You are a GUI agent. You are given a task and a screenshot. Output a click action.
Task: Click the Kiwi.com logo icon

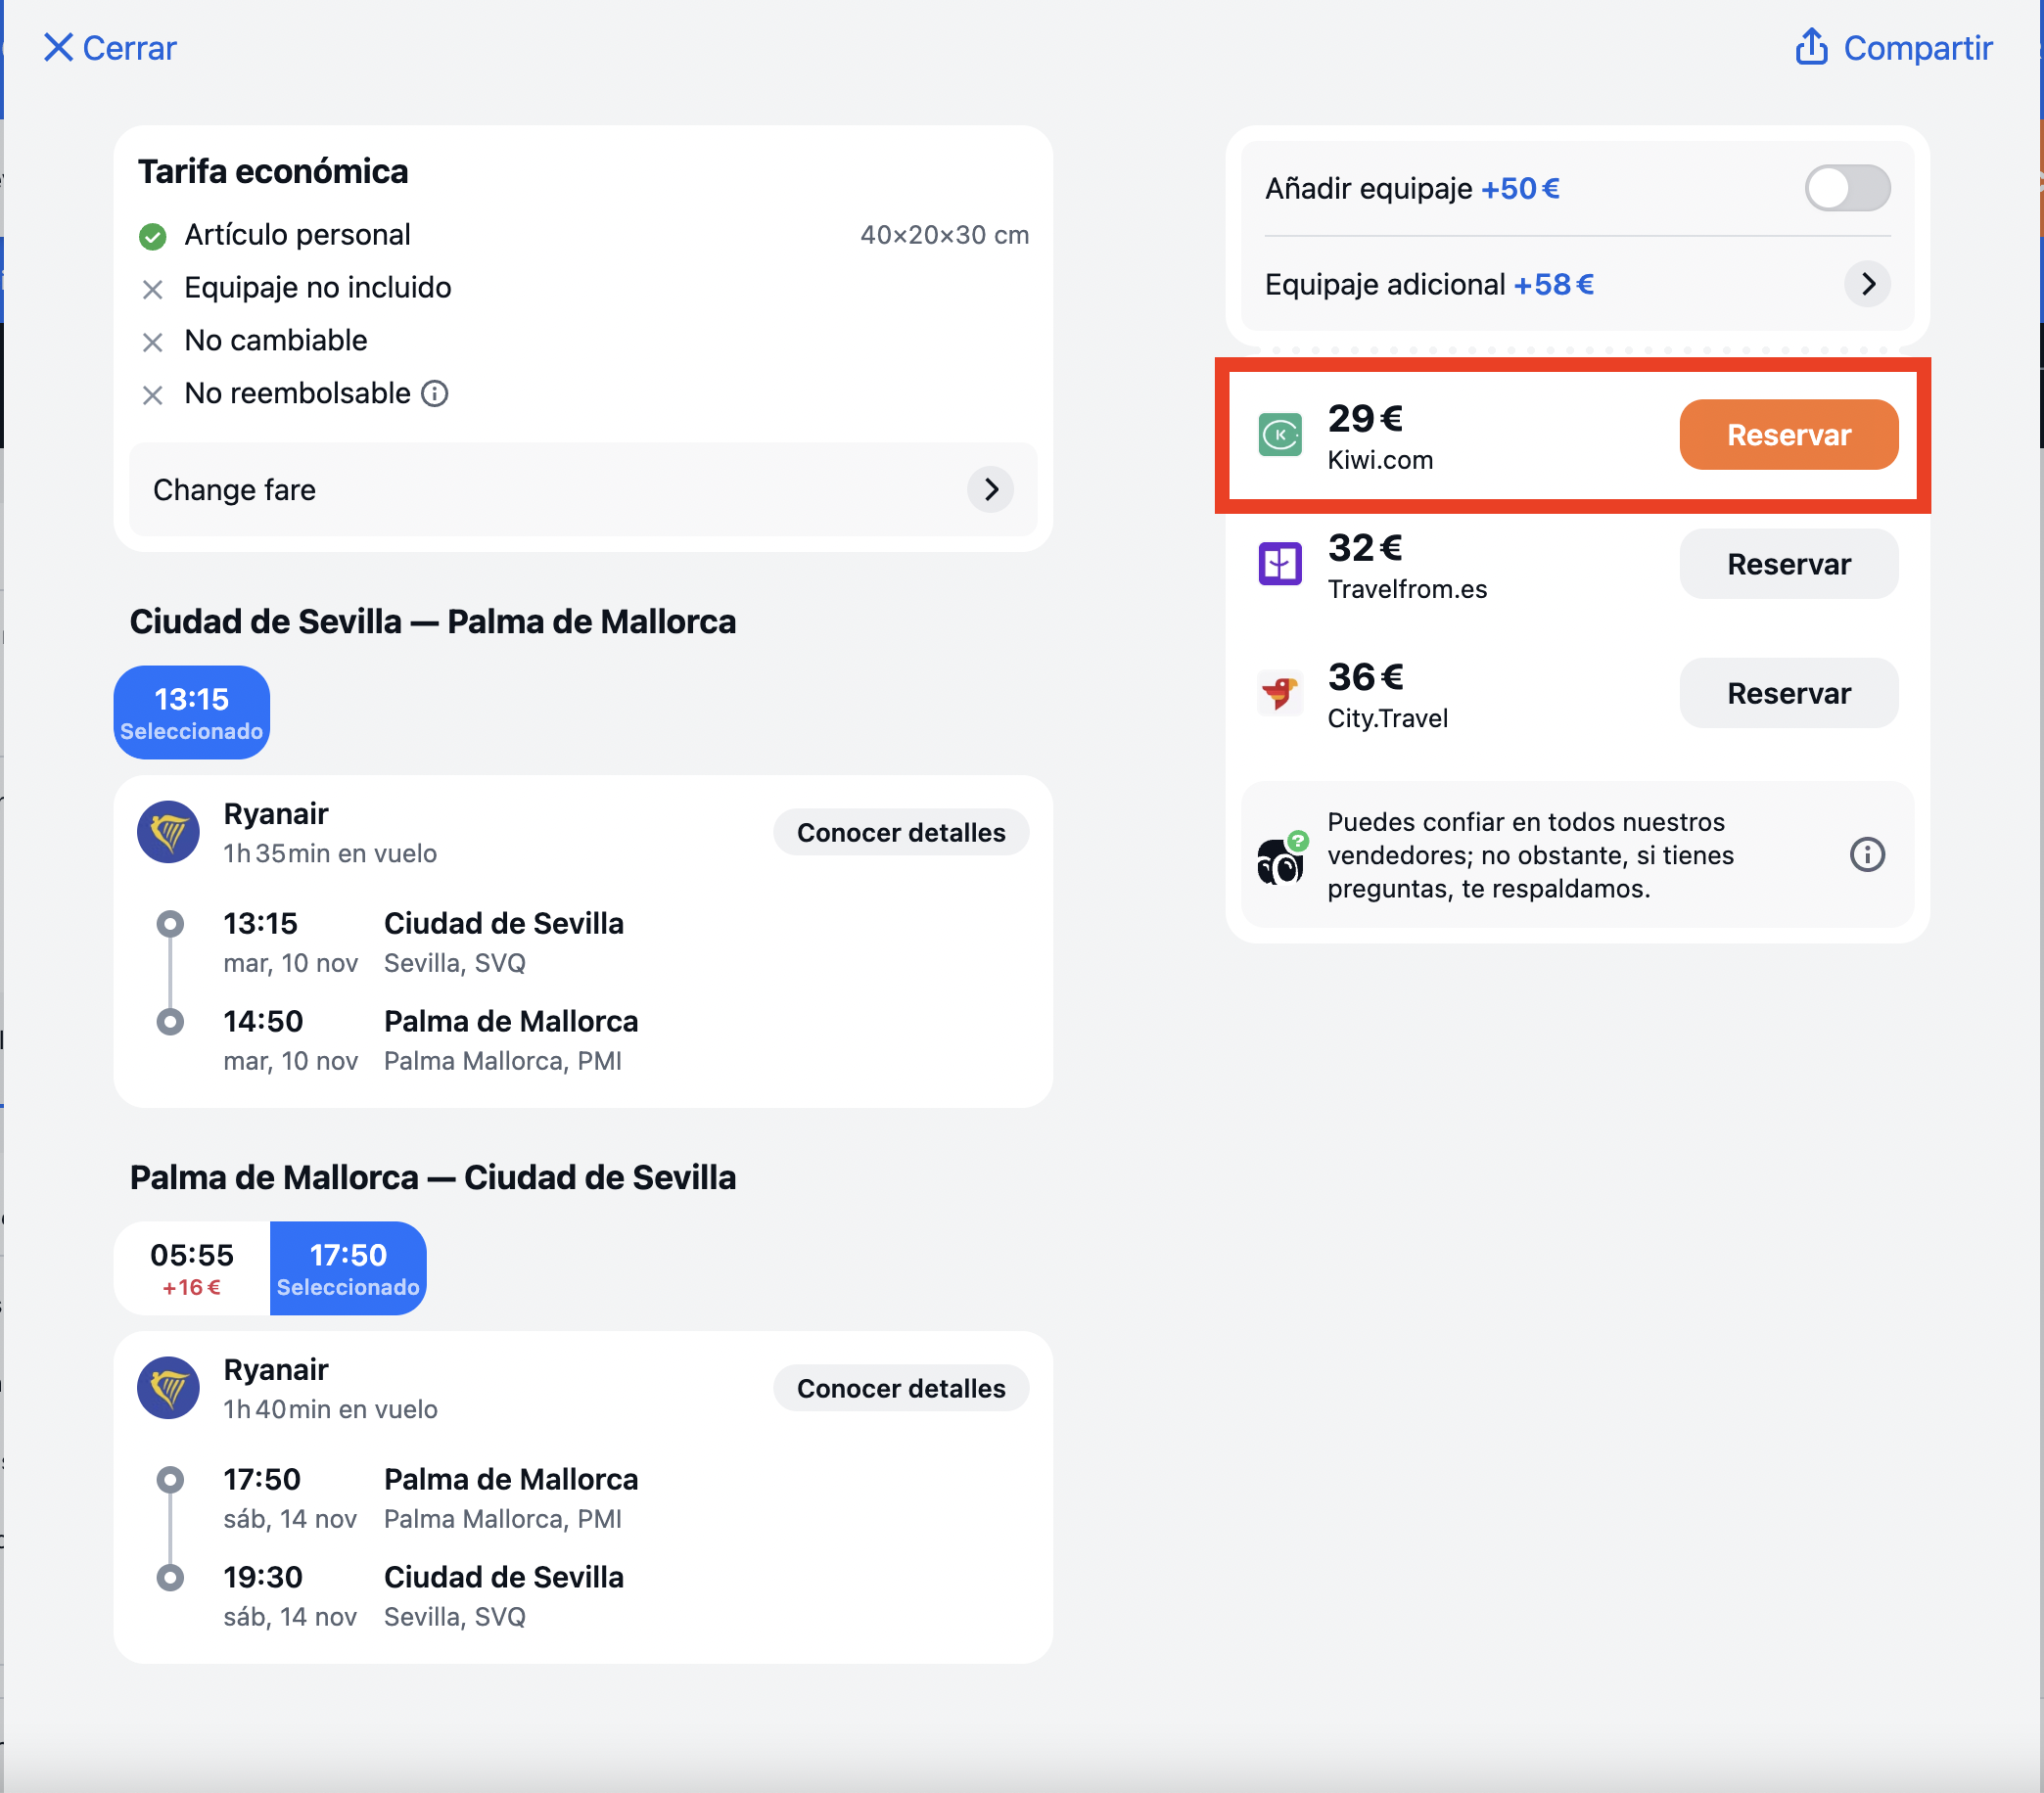pyautogui.click(x=1280, y=435)
